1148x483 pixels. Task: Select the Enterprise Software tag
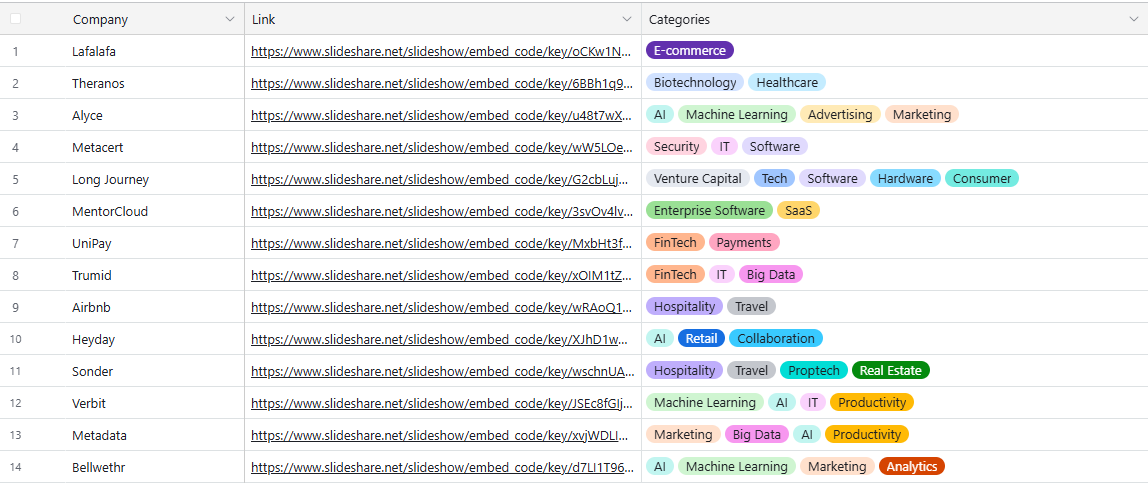coord(709,211)
